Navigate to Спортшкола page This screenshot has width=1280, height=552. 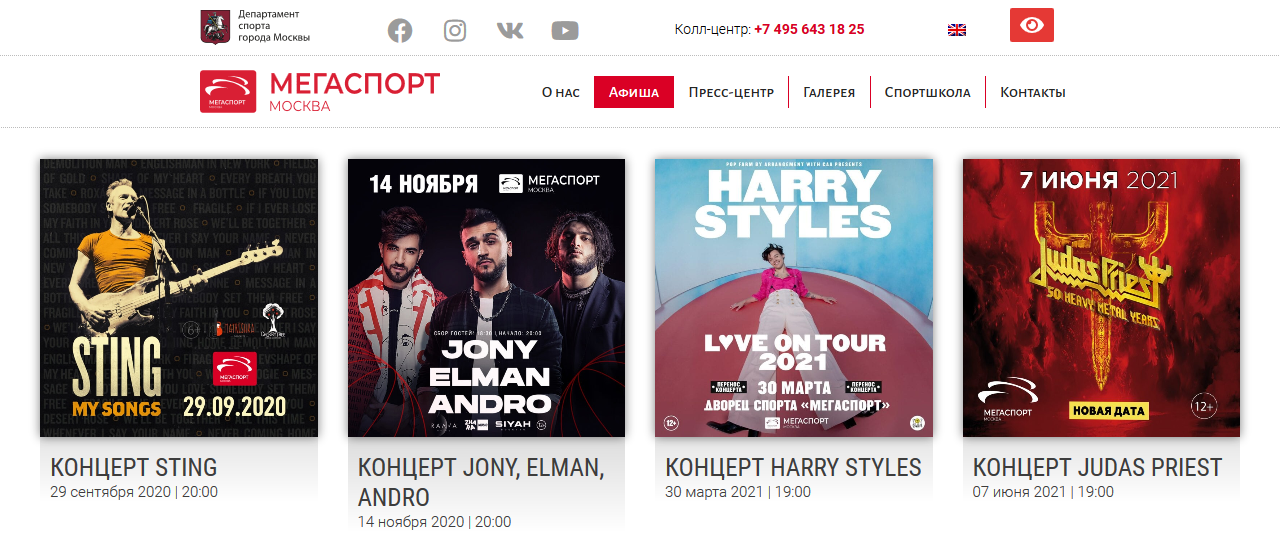click(x=927, y=92)
